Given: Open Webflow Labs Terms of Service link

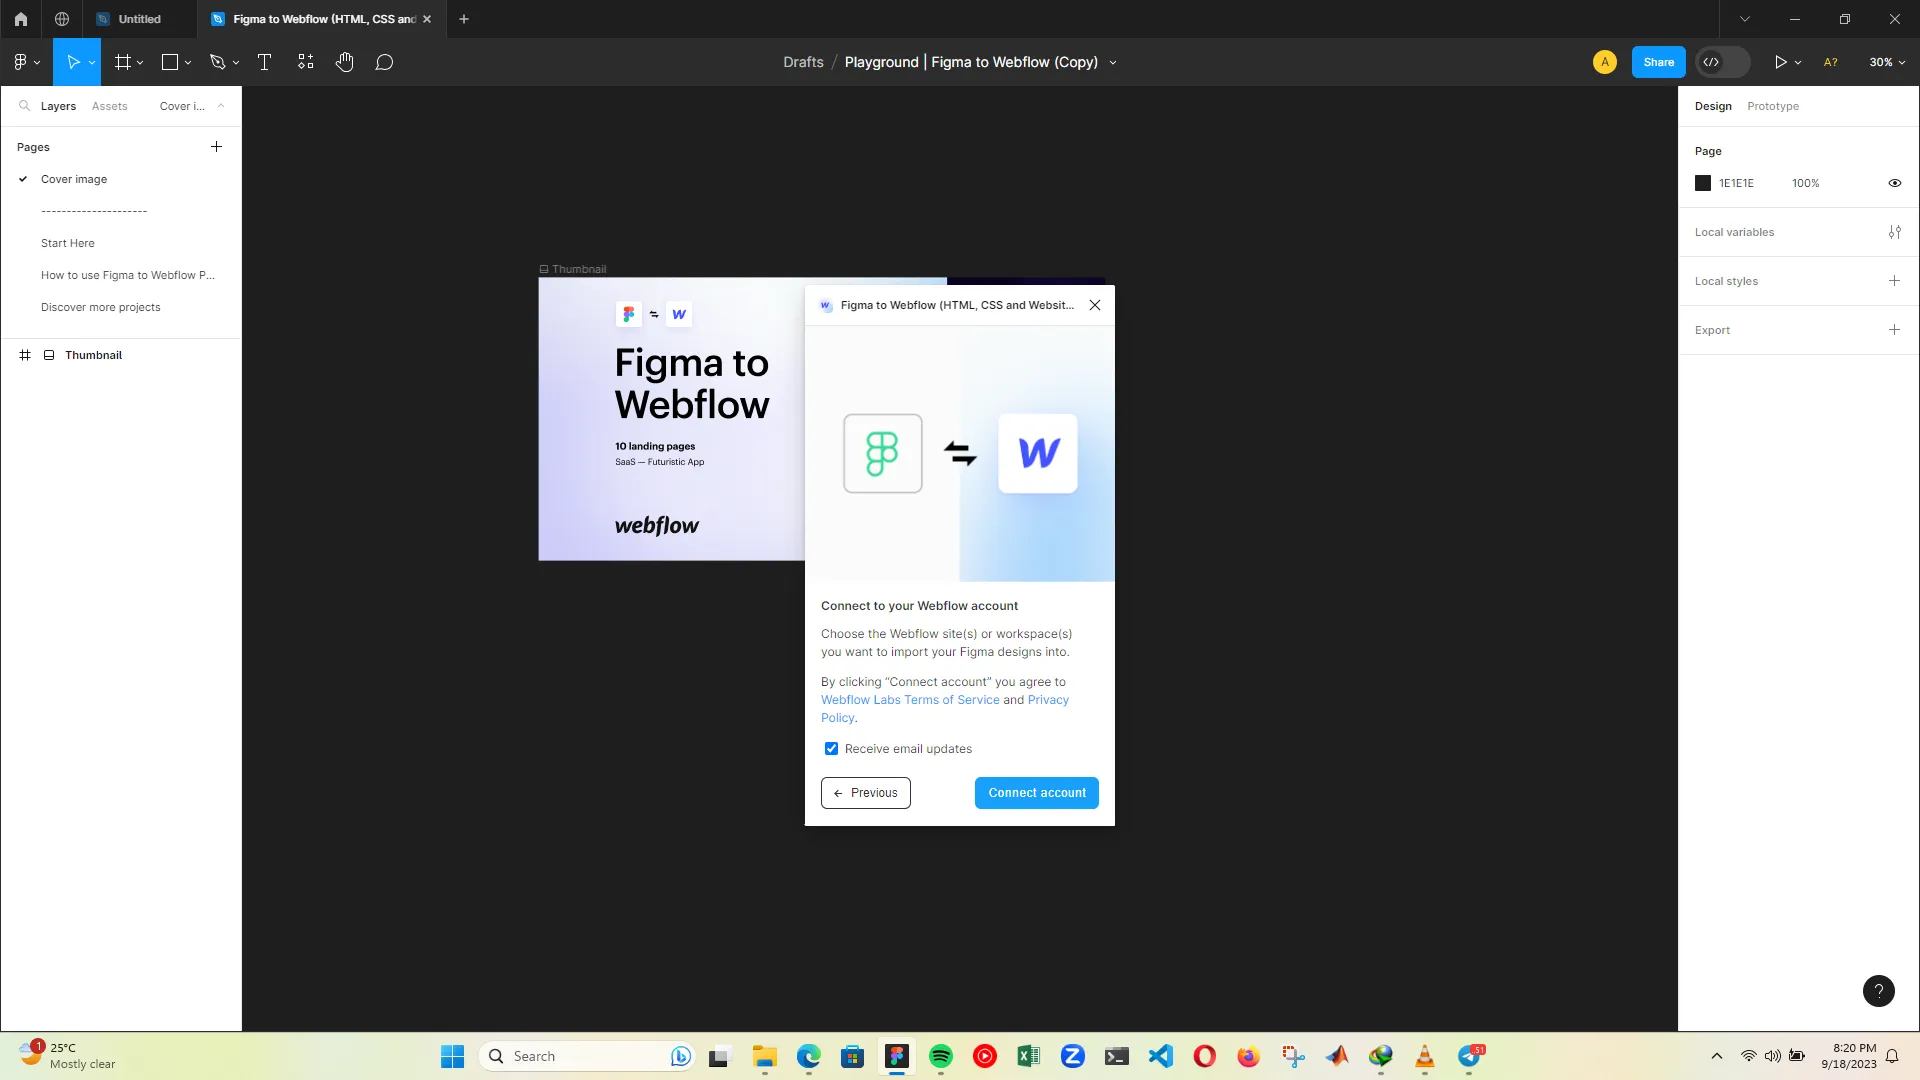Looking at the screenshot, I should click(x=910, y=700).
